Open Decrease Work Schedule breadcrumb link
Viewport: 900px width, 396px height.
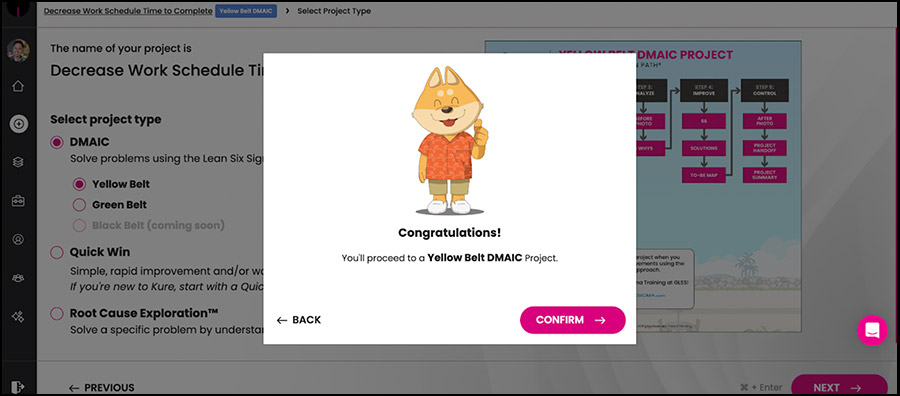(x=128, y=11)
